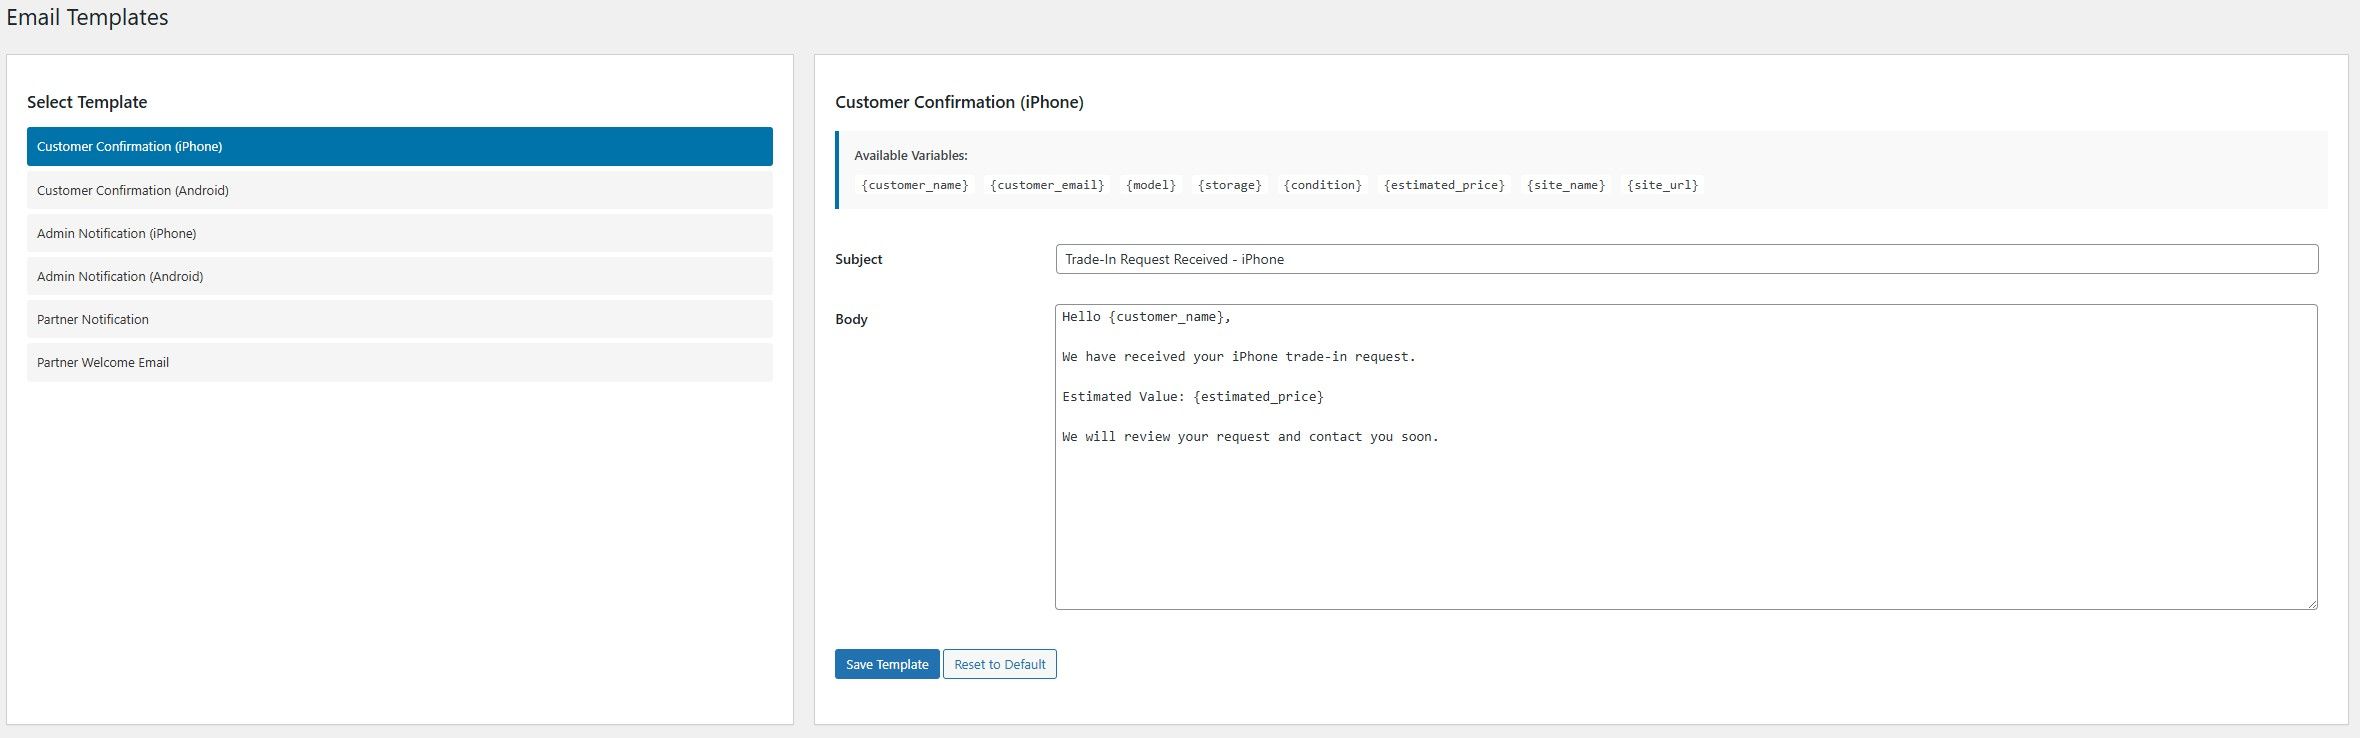Image resolution: width=2360 pixels, height=738 pixels.
Task: Click the {model} variable tag
Action: pyautogui.click(x=1151, y=185)
